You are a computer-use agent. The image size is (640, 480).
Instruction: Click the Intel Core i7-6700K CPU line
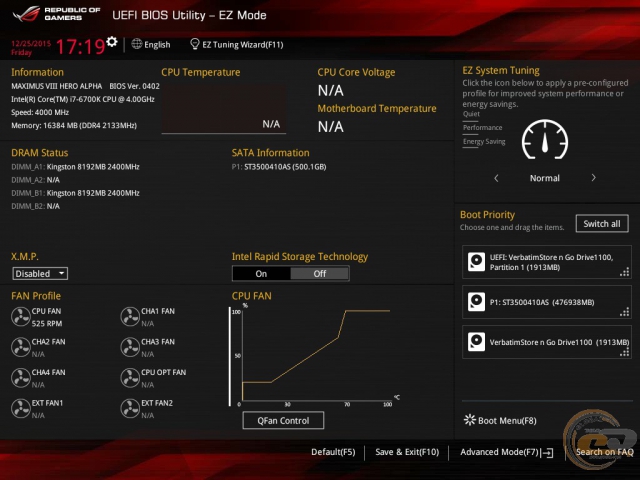83,99
